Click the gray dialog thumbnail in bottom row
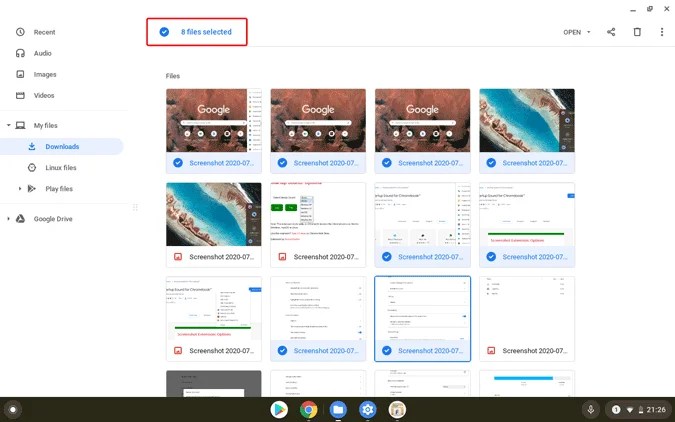675x422 pixels. point(214,383)
